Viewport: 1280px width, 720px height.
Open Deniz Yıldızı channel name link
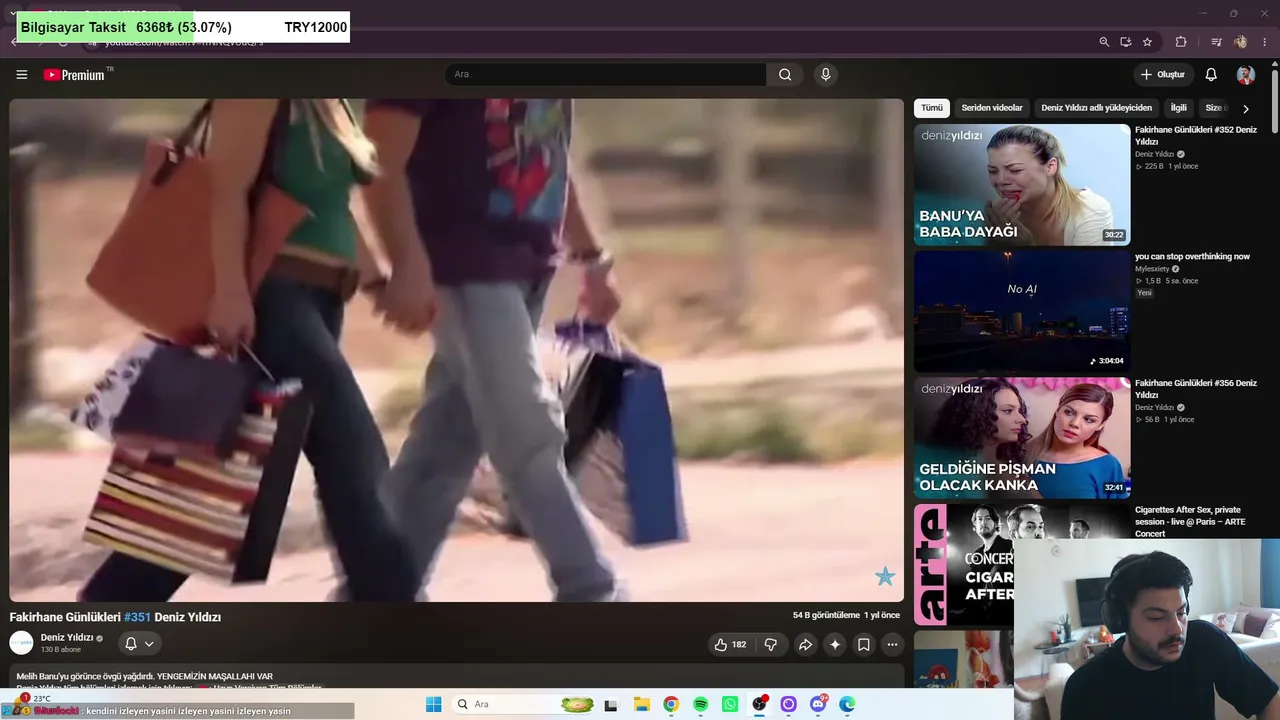67,637
